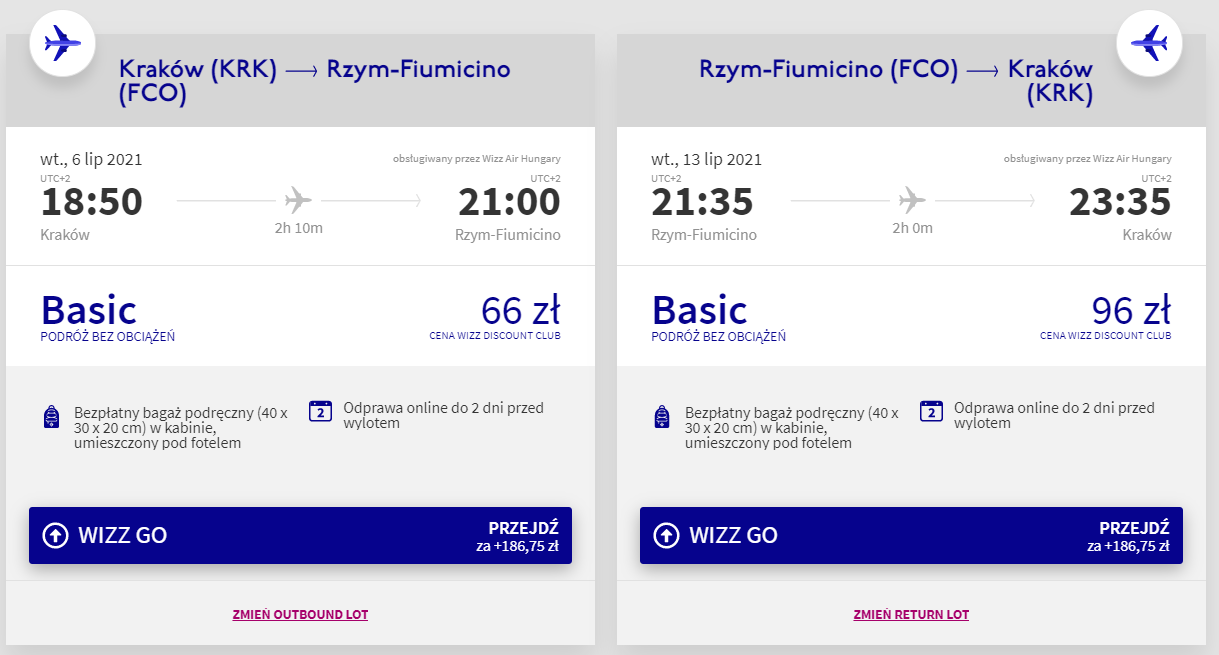The image size is (1219, 655).
Task: Click the backpack icon on return card
Action: [x=662, y=418]
